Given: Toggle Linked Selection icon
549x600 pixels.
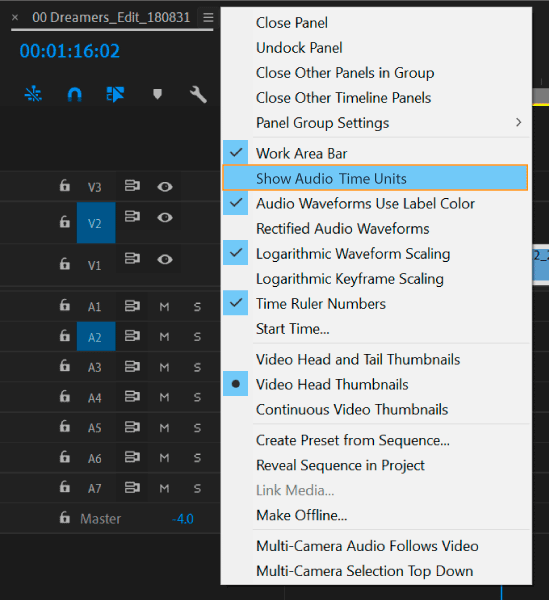Looking at the screenshot, I should [115, 94].
